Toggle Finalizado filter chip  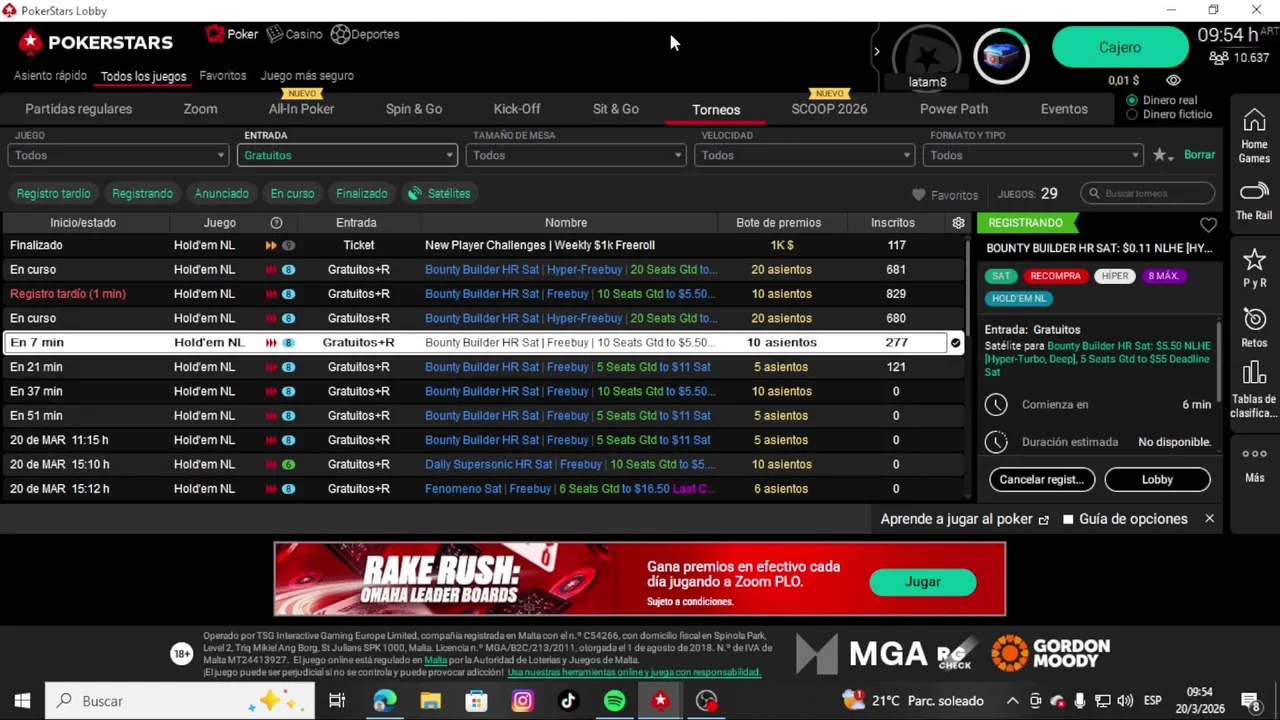click(361, 193)
